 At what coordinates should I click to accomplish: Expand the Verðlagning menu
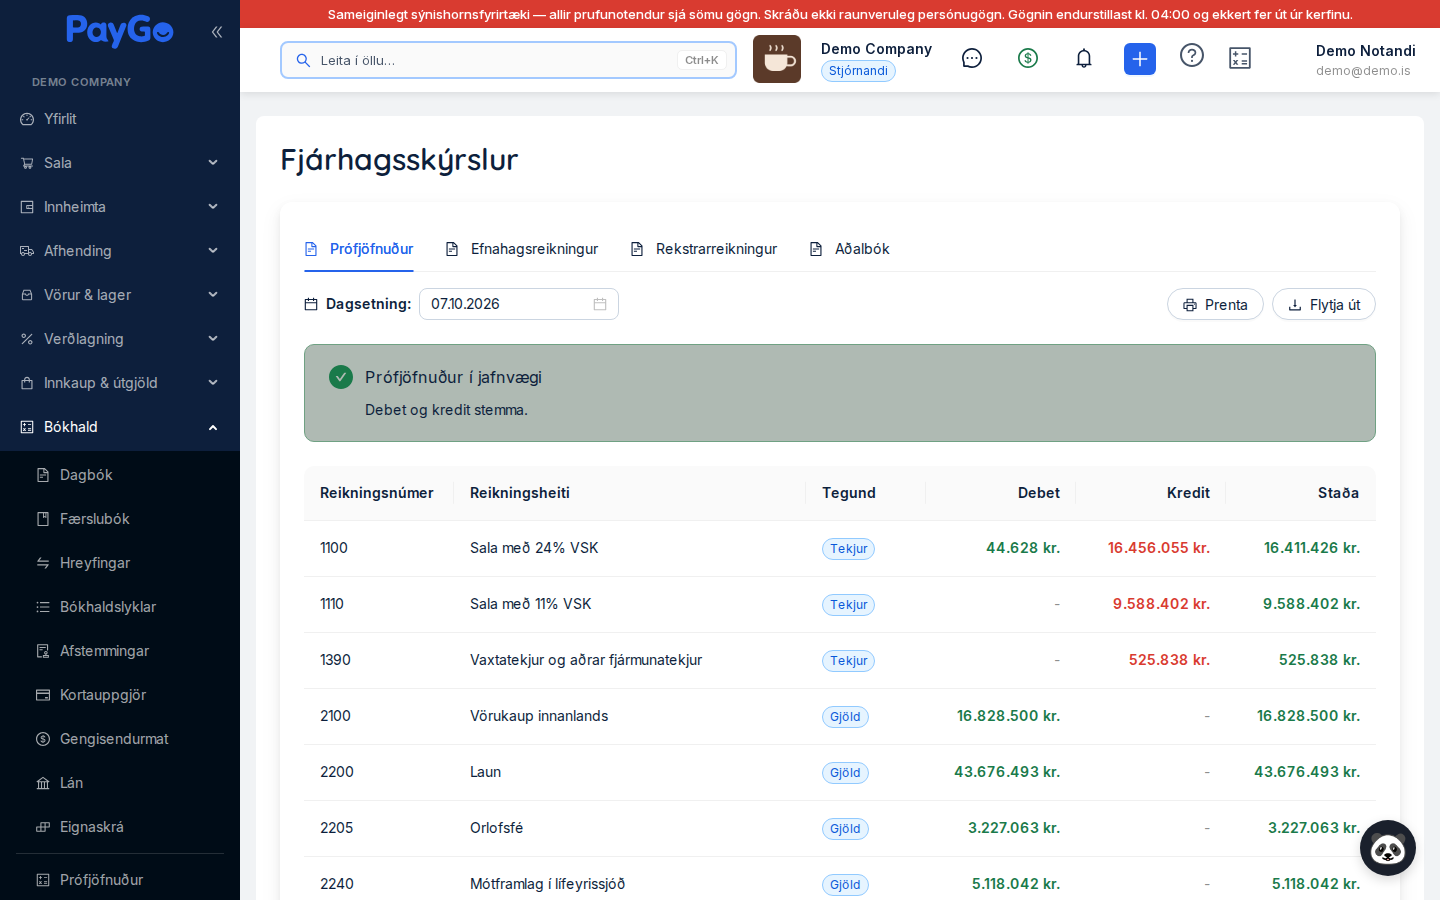[x=120, y=339]
